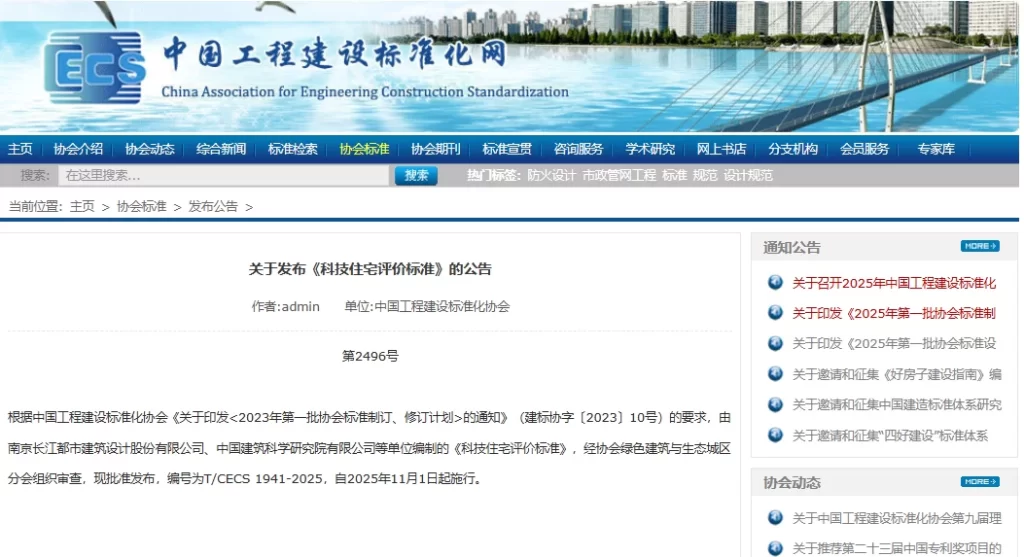1024x557 pixels.
Task: Click the 协会动态 sidebar heading
Action: (792, 483)
